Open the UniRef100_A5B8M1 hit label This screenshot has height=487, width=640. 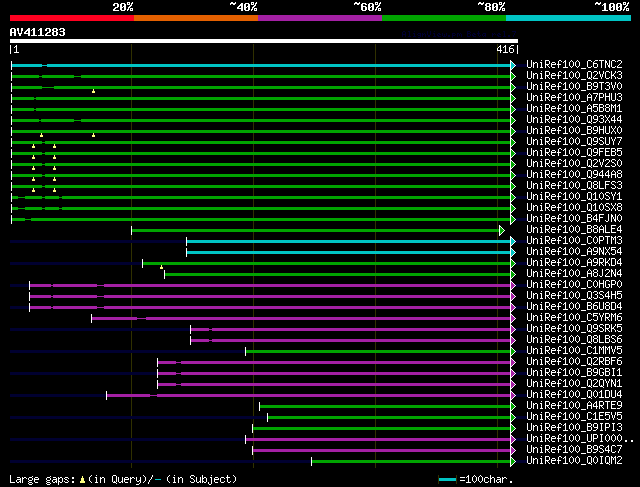pos(574,109)
